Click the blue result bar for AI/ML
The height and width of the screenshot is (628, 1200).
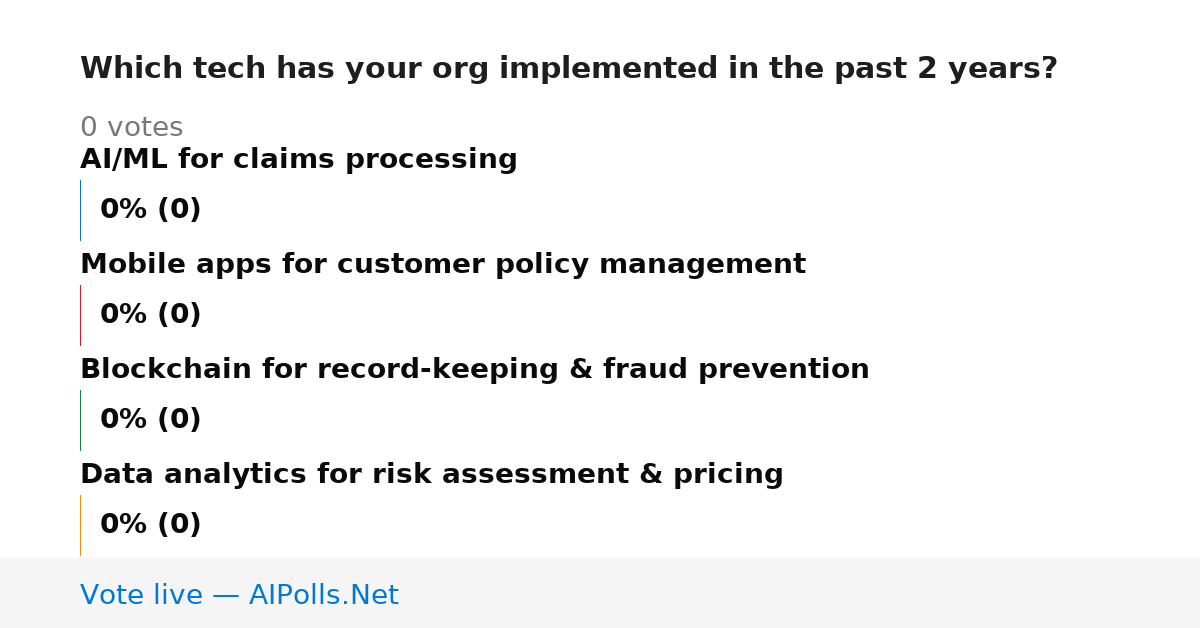[80, 210]
